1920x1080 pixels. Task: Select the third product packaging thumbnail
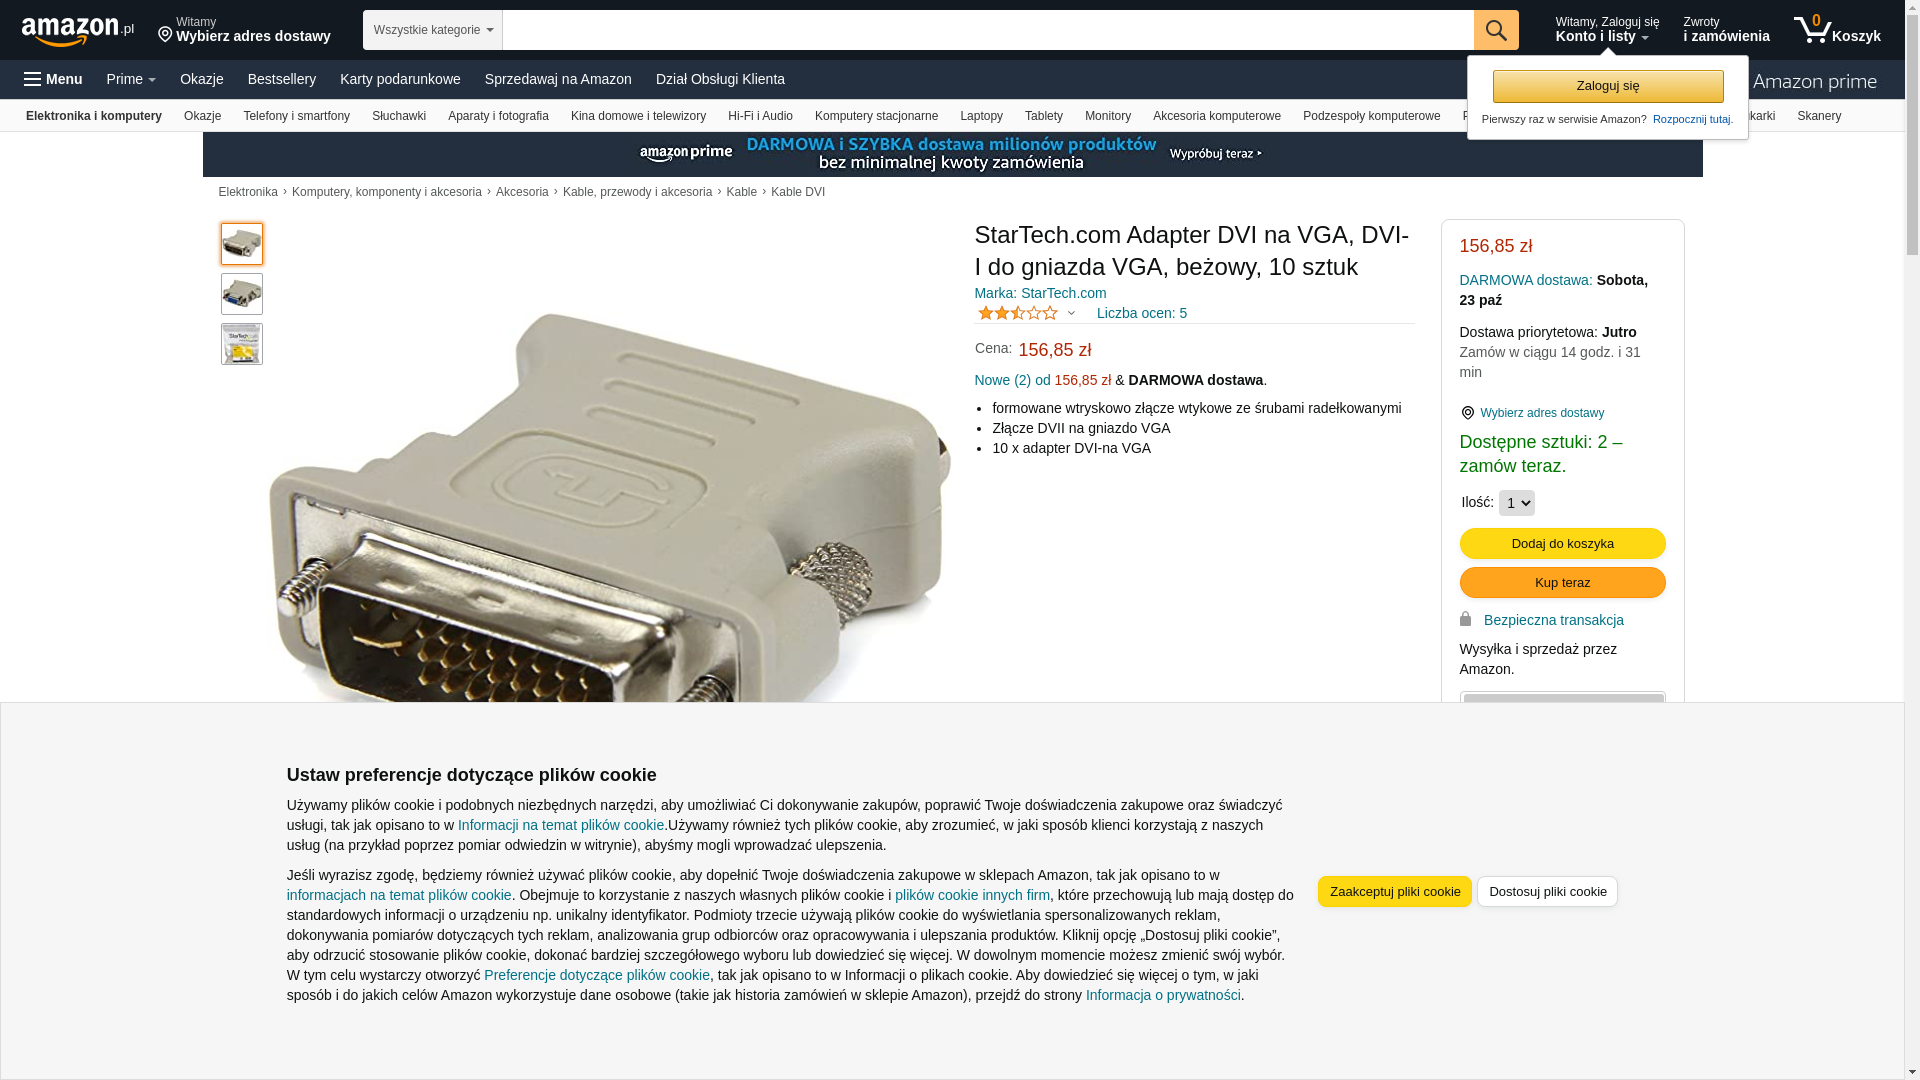click(242, 344)
